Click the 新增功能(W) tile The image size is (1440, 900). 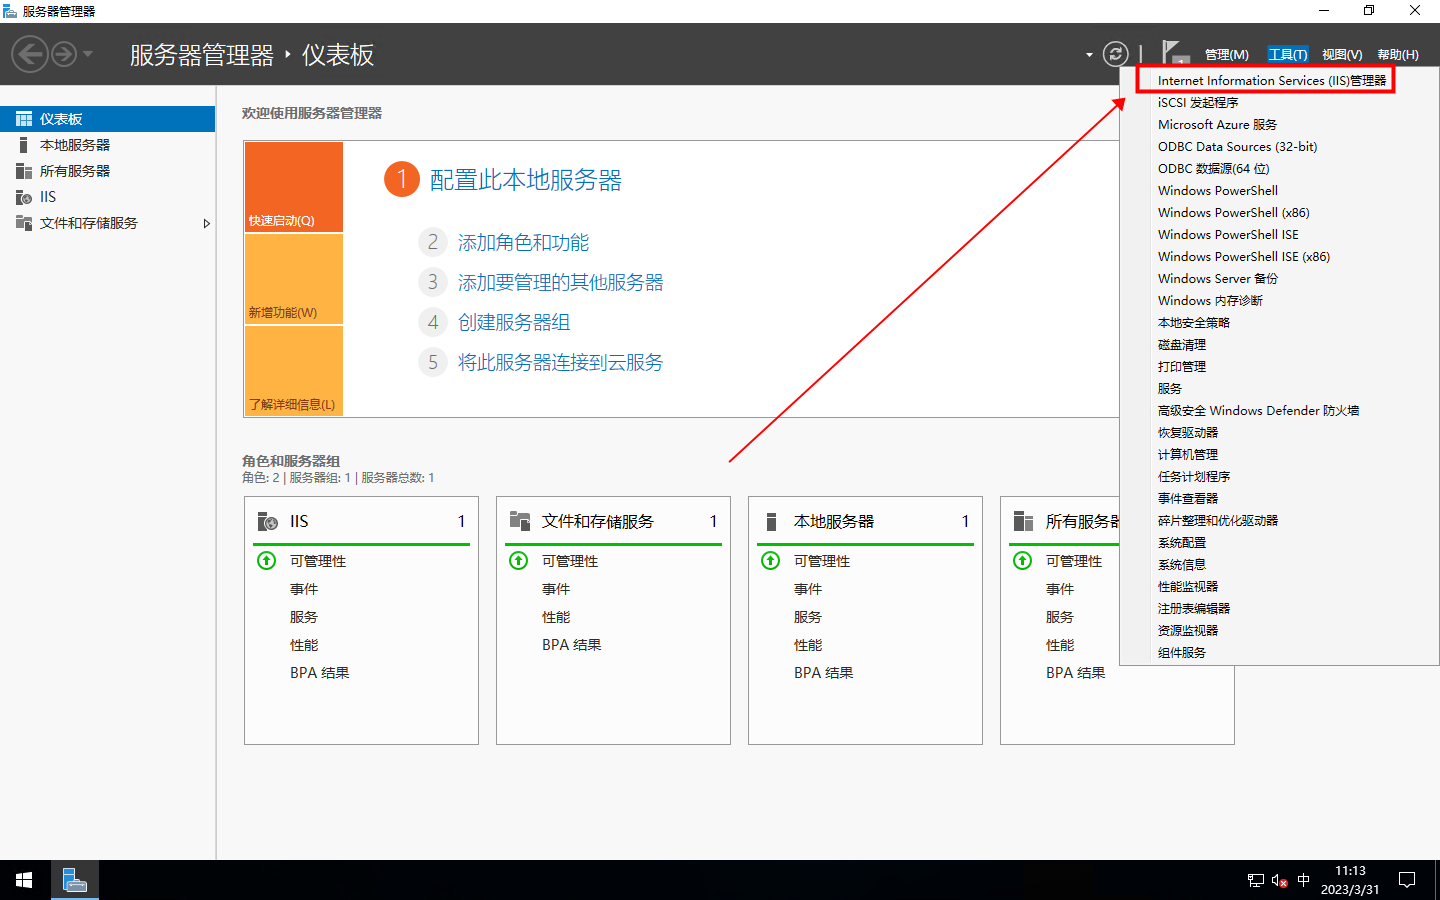coord(294,279)
